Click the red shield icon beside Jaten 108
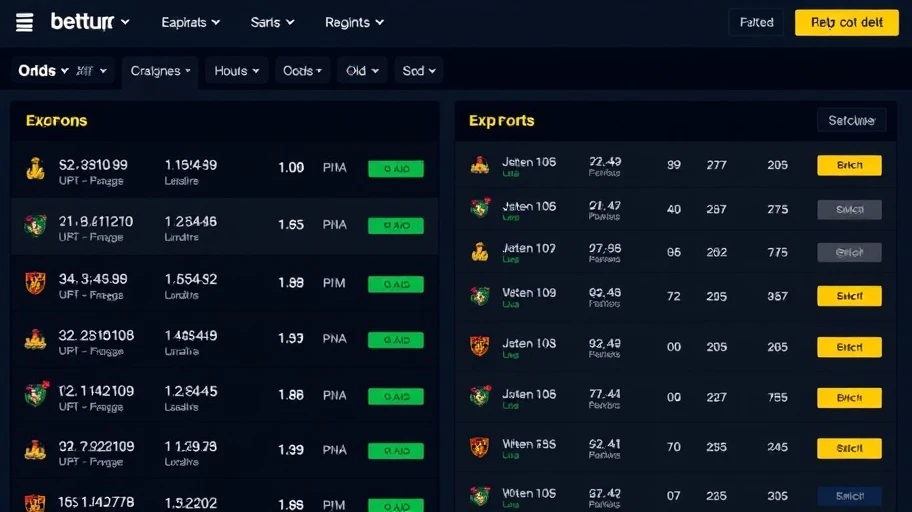Screen dimensions: 912x512 click(480, 346)
